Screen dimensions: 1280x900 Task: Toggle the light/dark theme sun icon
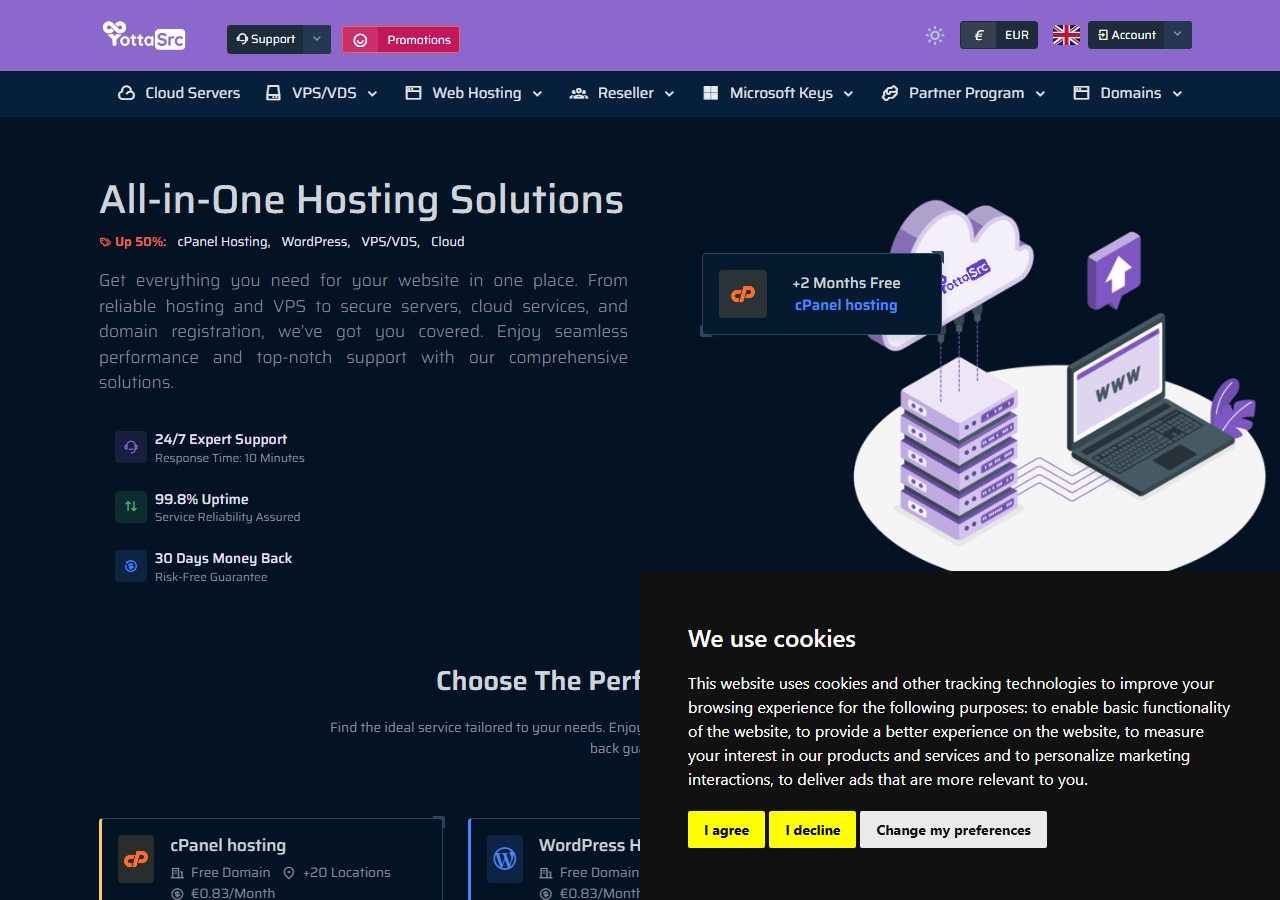click(935, 36)
